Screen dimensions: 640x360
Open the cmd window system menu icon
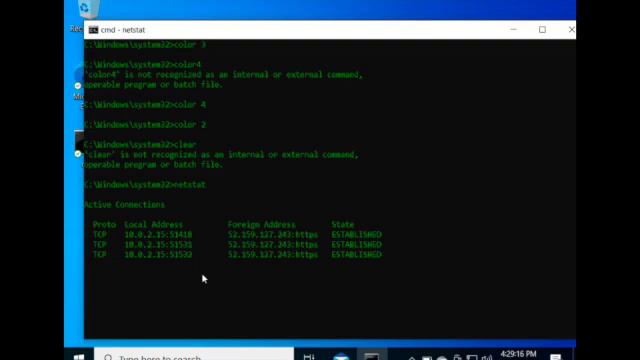pos(93,30)
